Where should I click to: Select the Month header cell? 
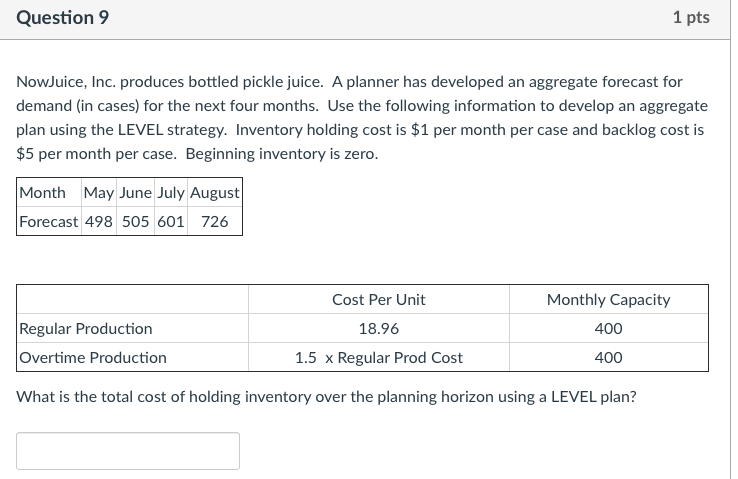pyautogui.click(x=43, y=192)
